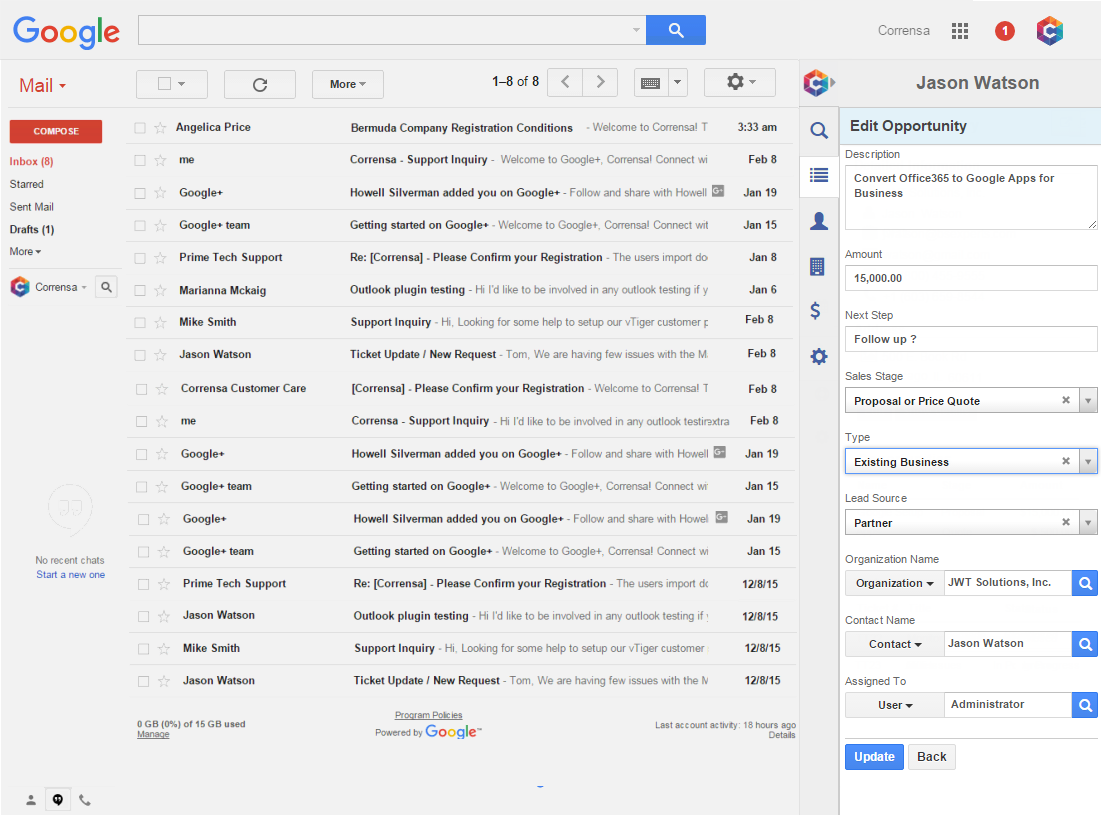Image resolution: width=1101 pixels, height=815 pixels.
Task: Click the Amount input field
Action: (971, 278)
